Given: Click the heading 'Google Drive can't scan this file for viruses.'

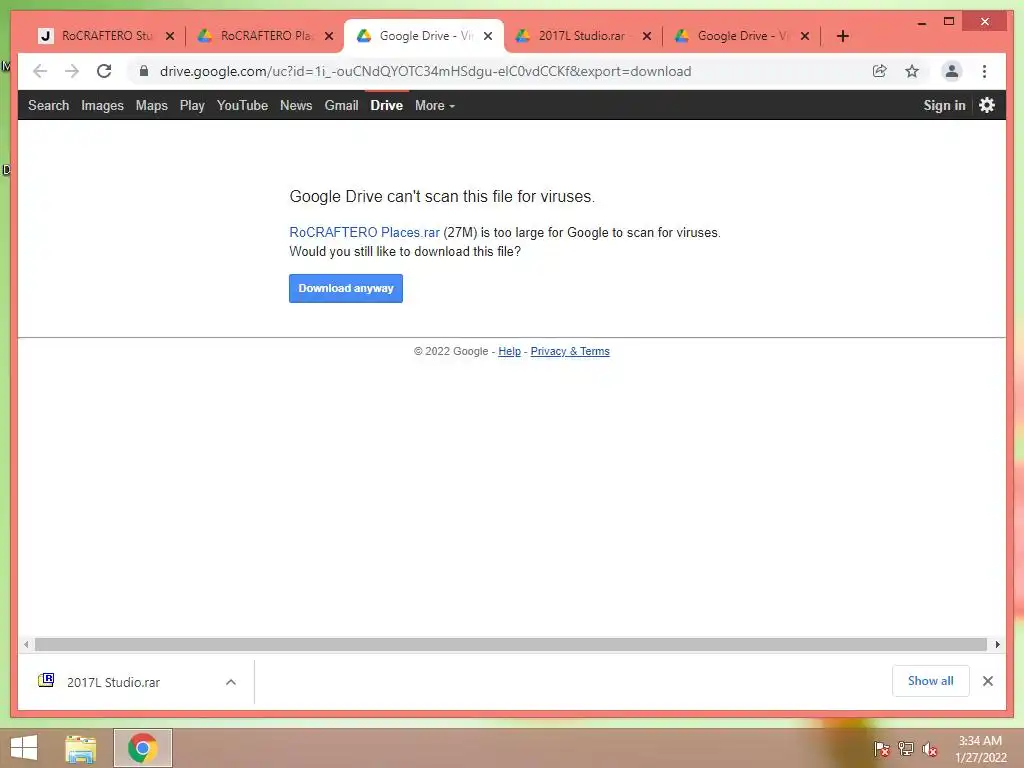Looking at the screenshot, I should click(442, 197).
